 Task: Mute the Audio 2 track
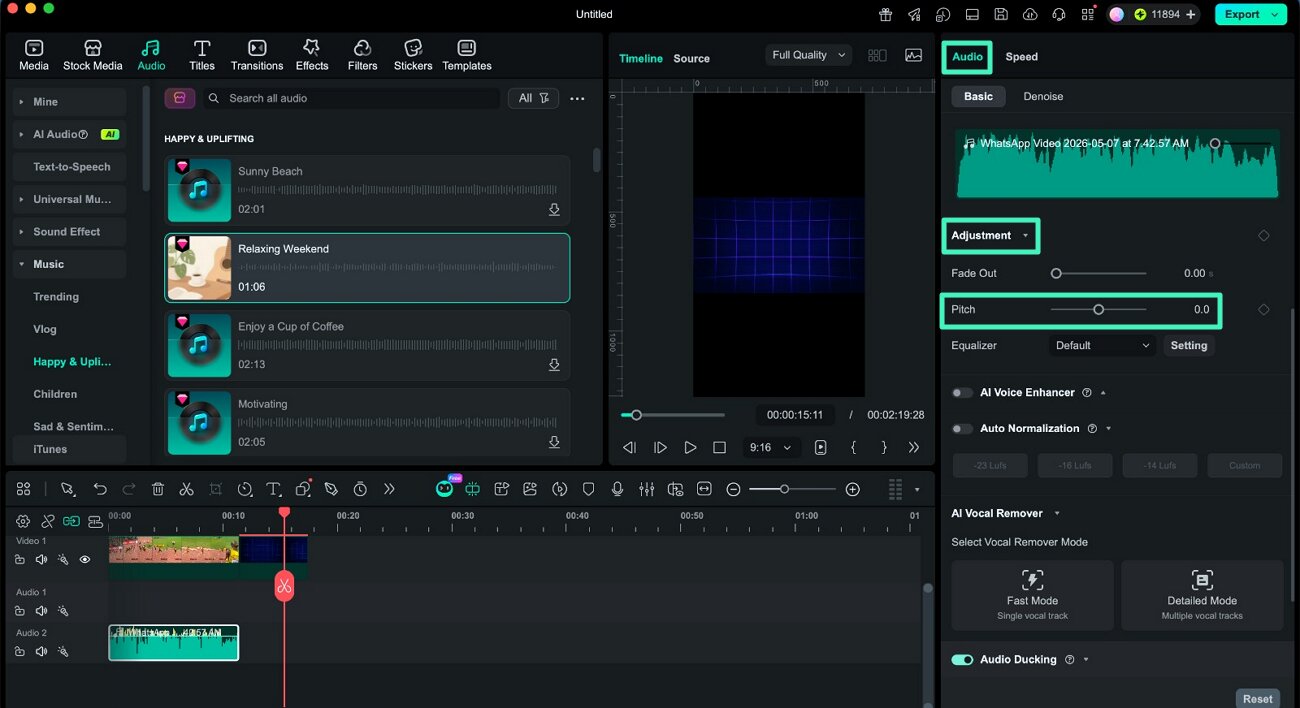coord(41,651)
